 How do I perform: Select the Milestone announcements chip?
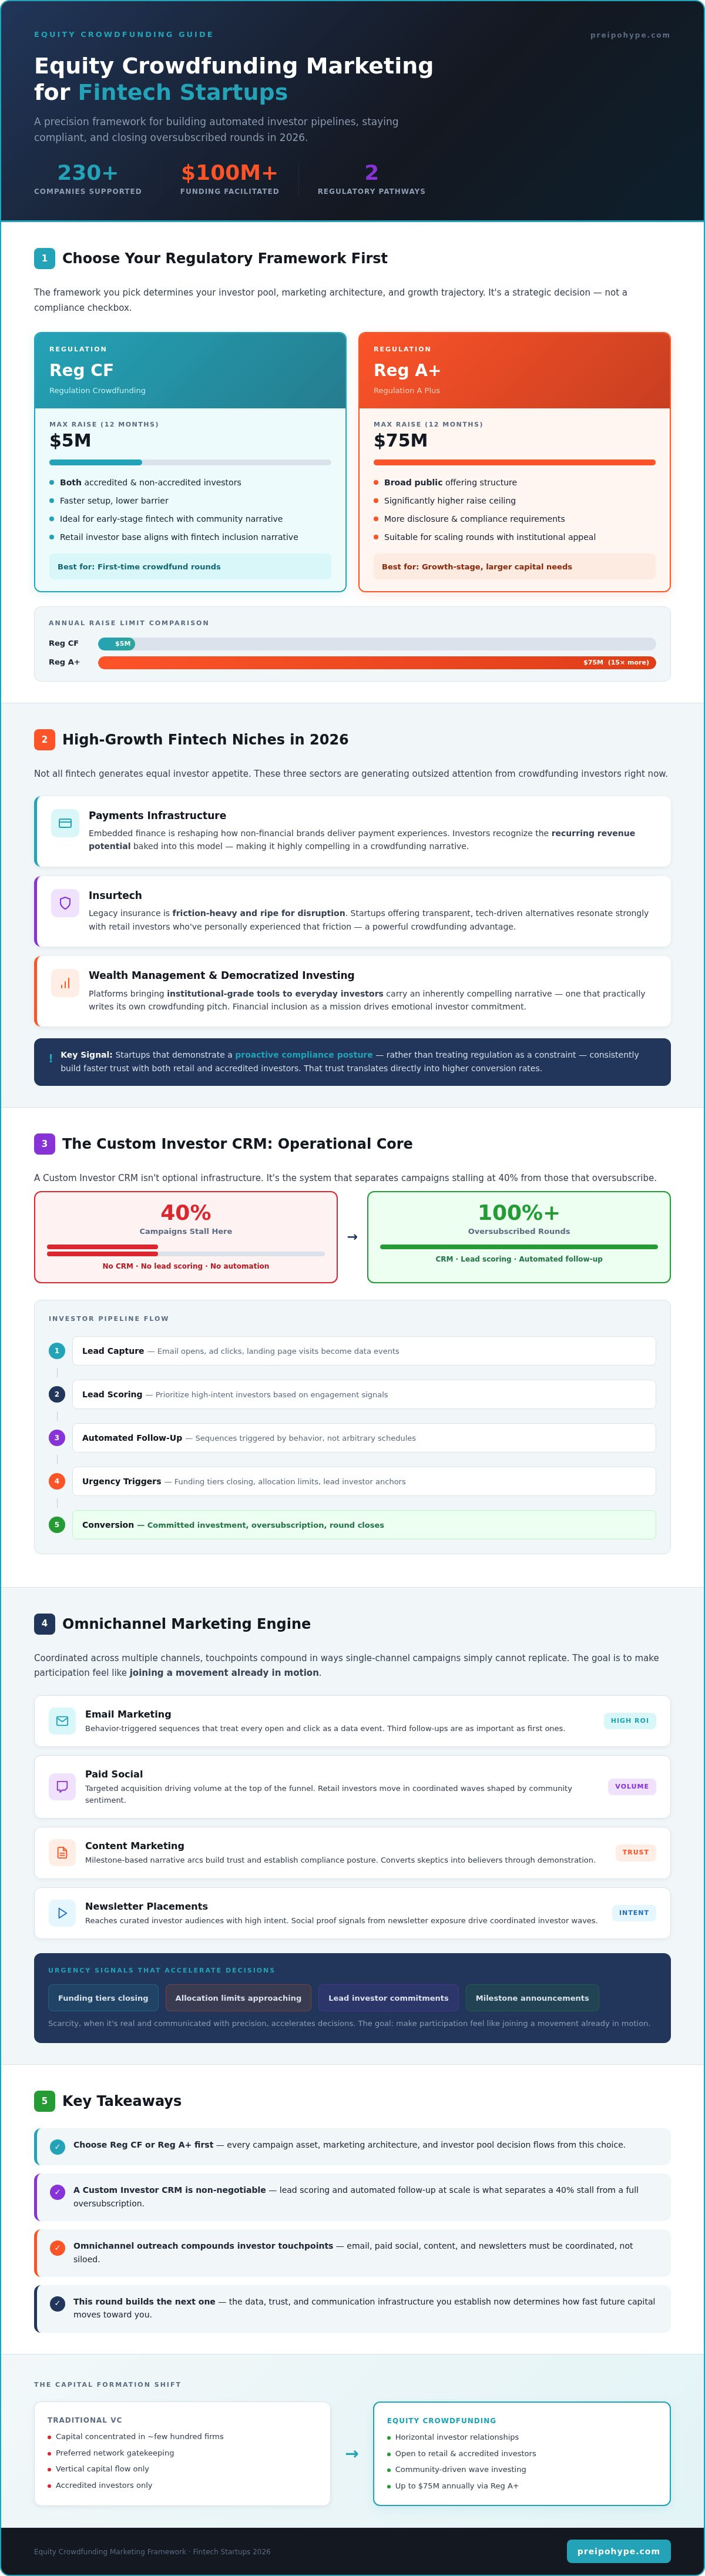532,1998
